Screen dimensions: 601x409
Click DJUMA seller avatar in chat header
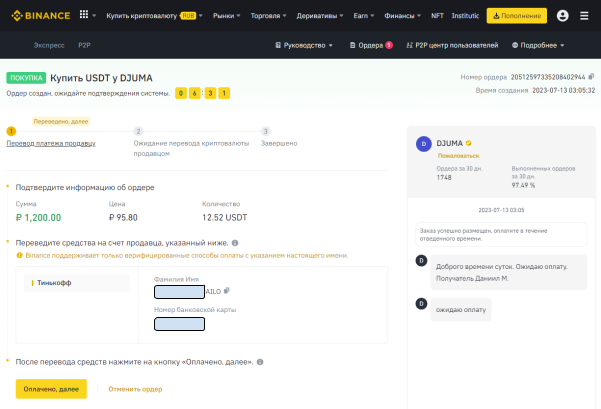coord(423,143)
